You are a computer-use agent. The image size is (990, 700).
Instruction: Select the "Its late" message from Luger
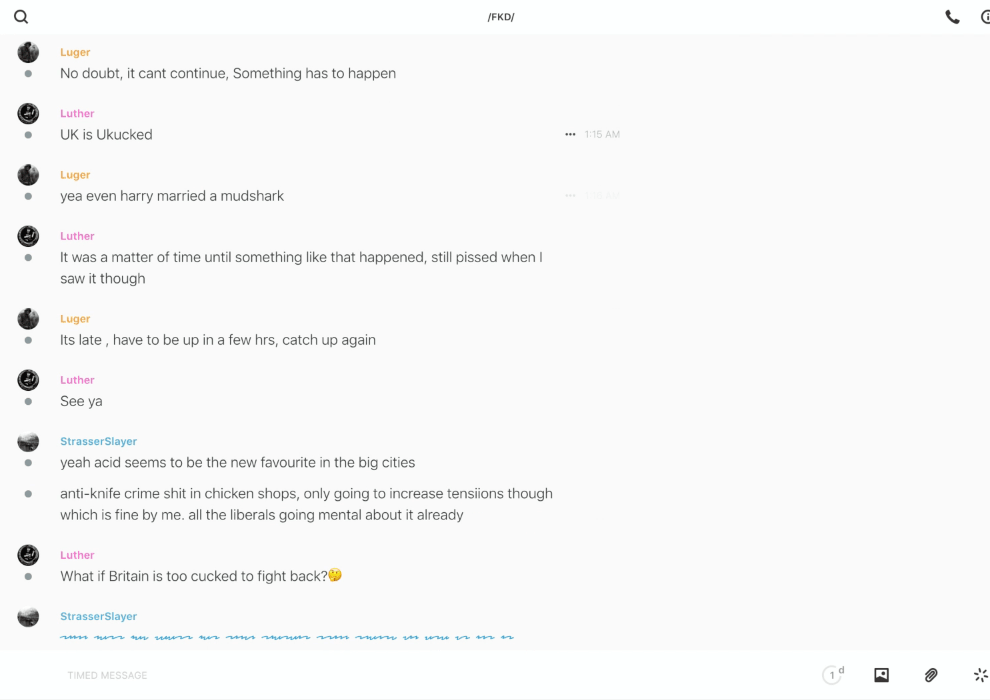[x=218, y=340]
